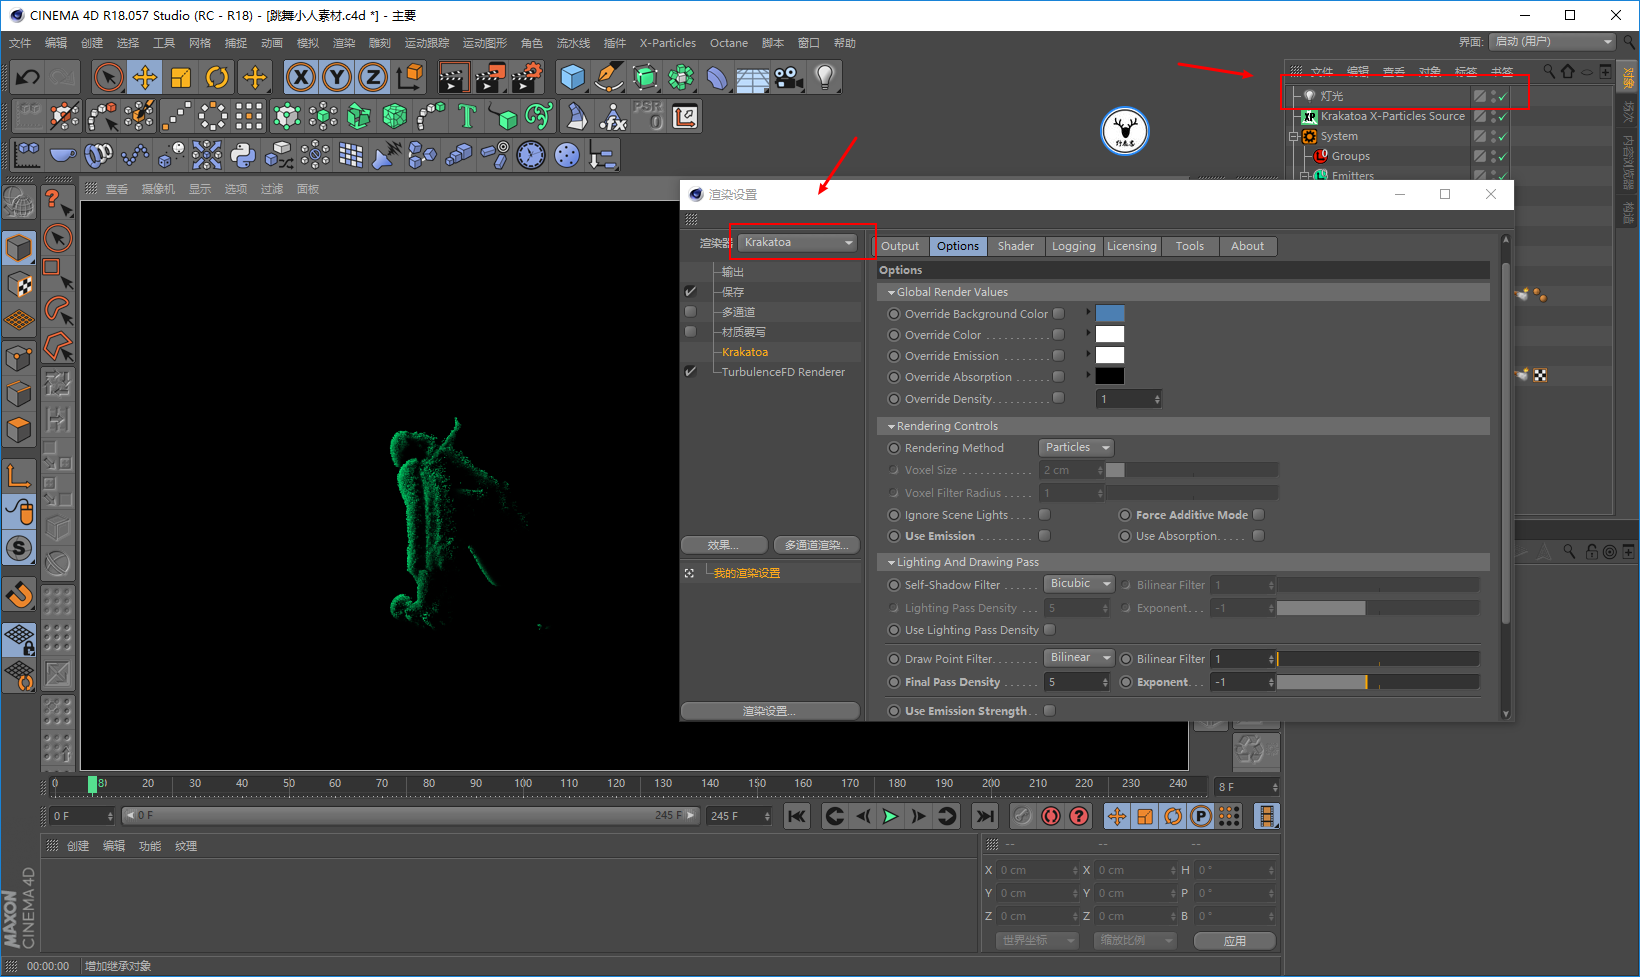The height and width of the screenshot is (977, 1640).
Task: Toggle Use Lighting Pass Density checkbox
Action: pyautogui.click(x=1050, y=629)
